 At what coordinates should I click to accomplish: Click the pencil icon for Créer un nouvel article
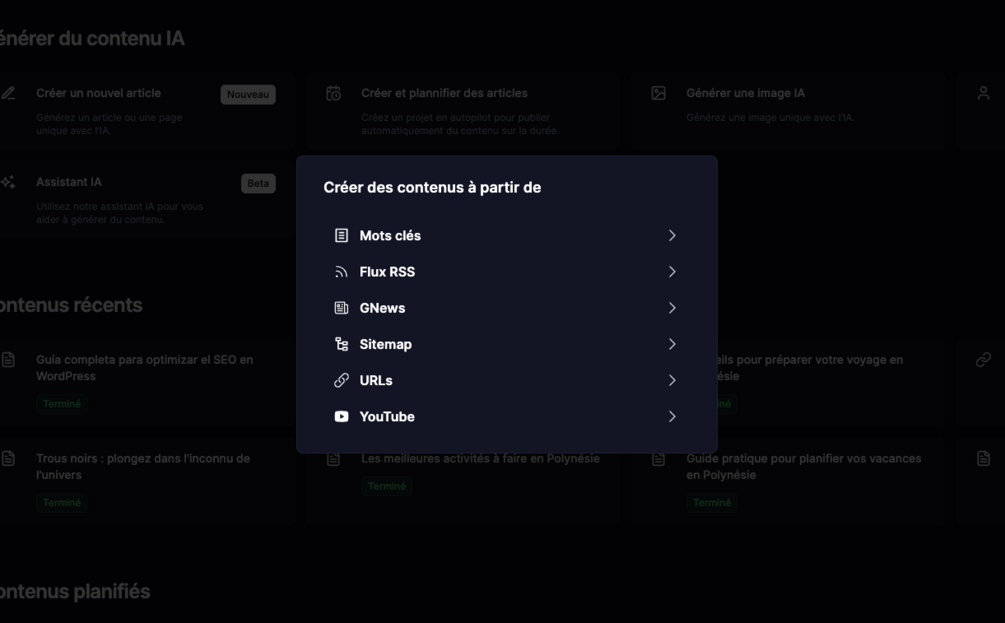point(8,94)
